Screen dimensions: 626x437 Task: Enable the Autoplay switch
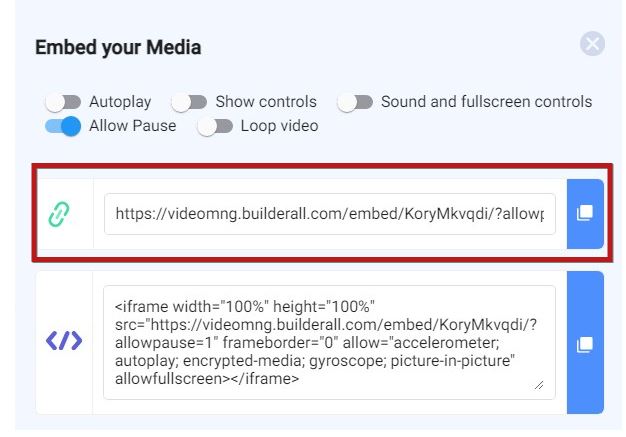pyautogui.click(x=63, y=103)
